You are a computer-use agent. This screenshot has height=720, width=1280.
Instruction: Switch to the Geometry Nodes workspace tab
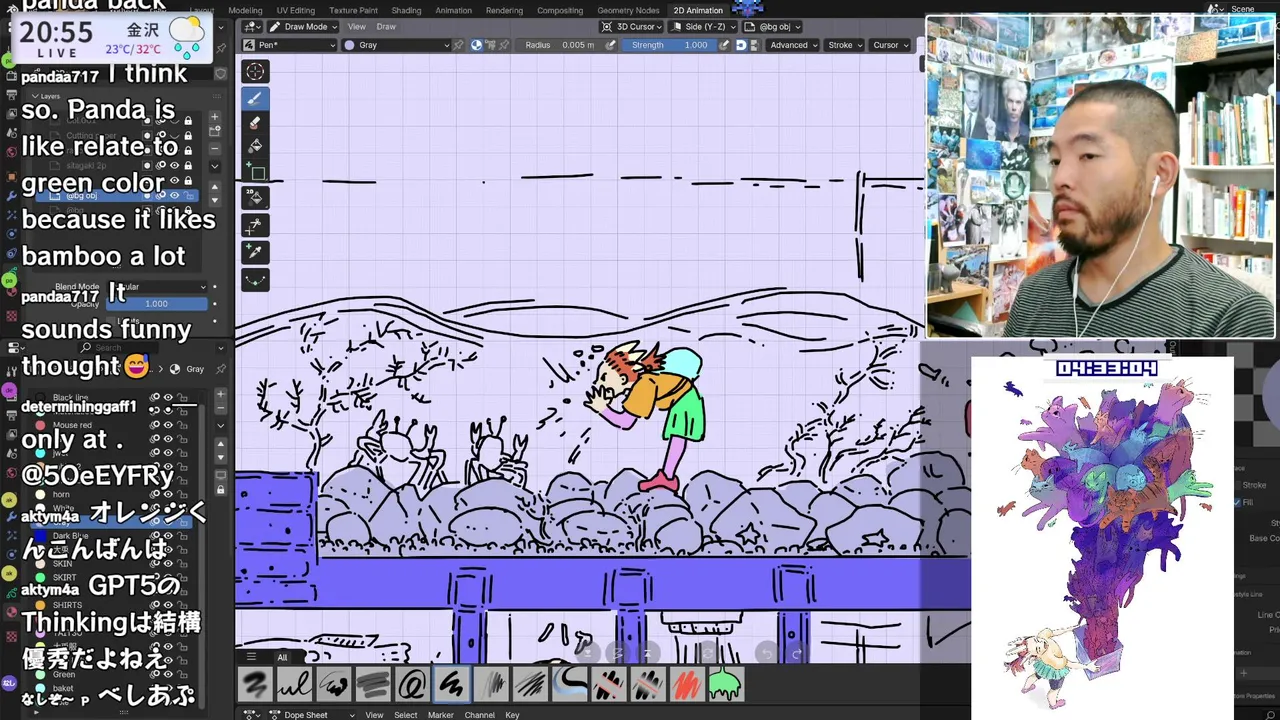pos(628,10)
